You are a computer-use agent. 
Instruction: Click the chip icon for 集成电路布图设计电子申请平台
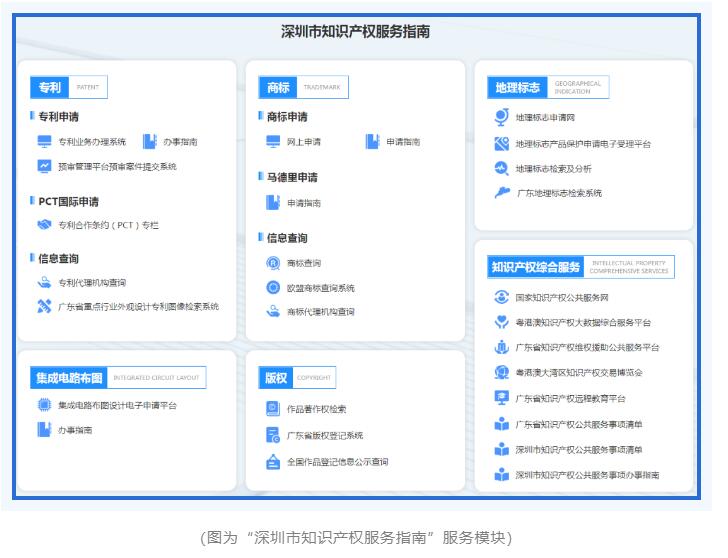[x=44, y=405]
